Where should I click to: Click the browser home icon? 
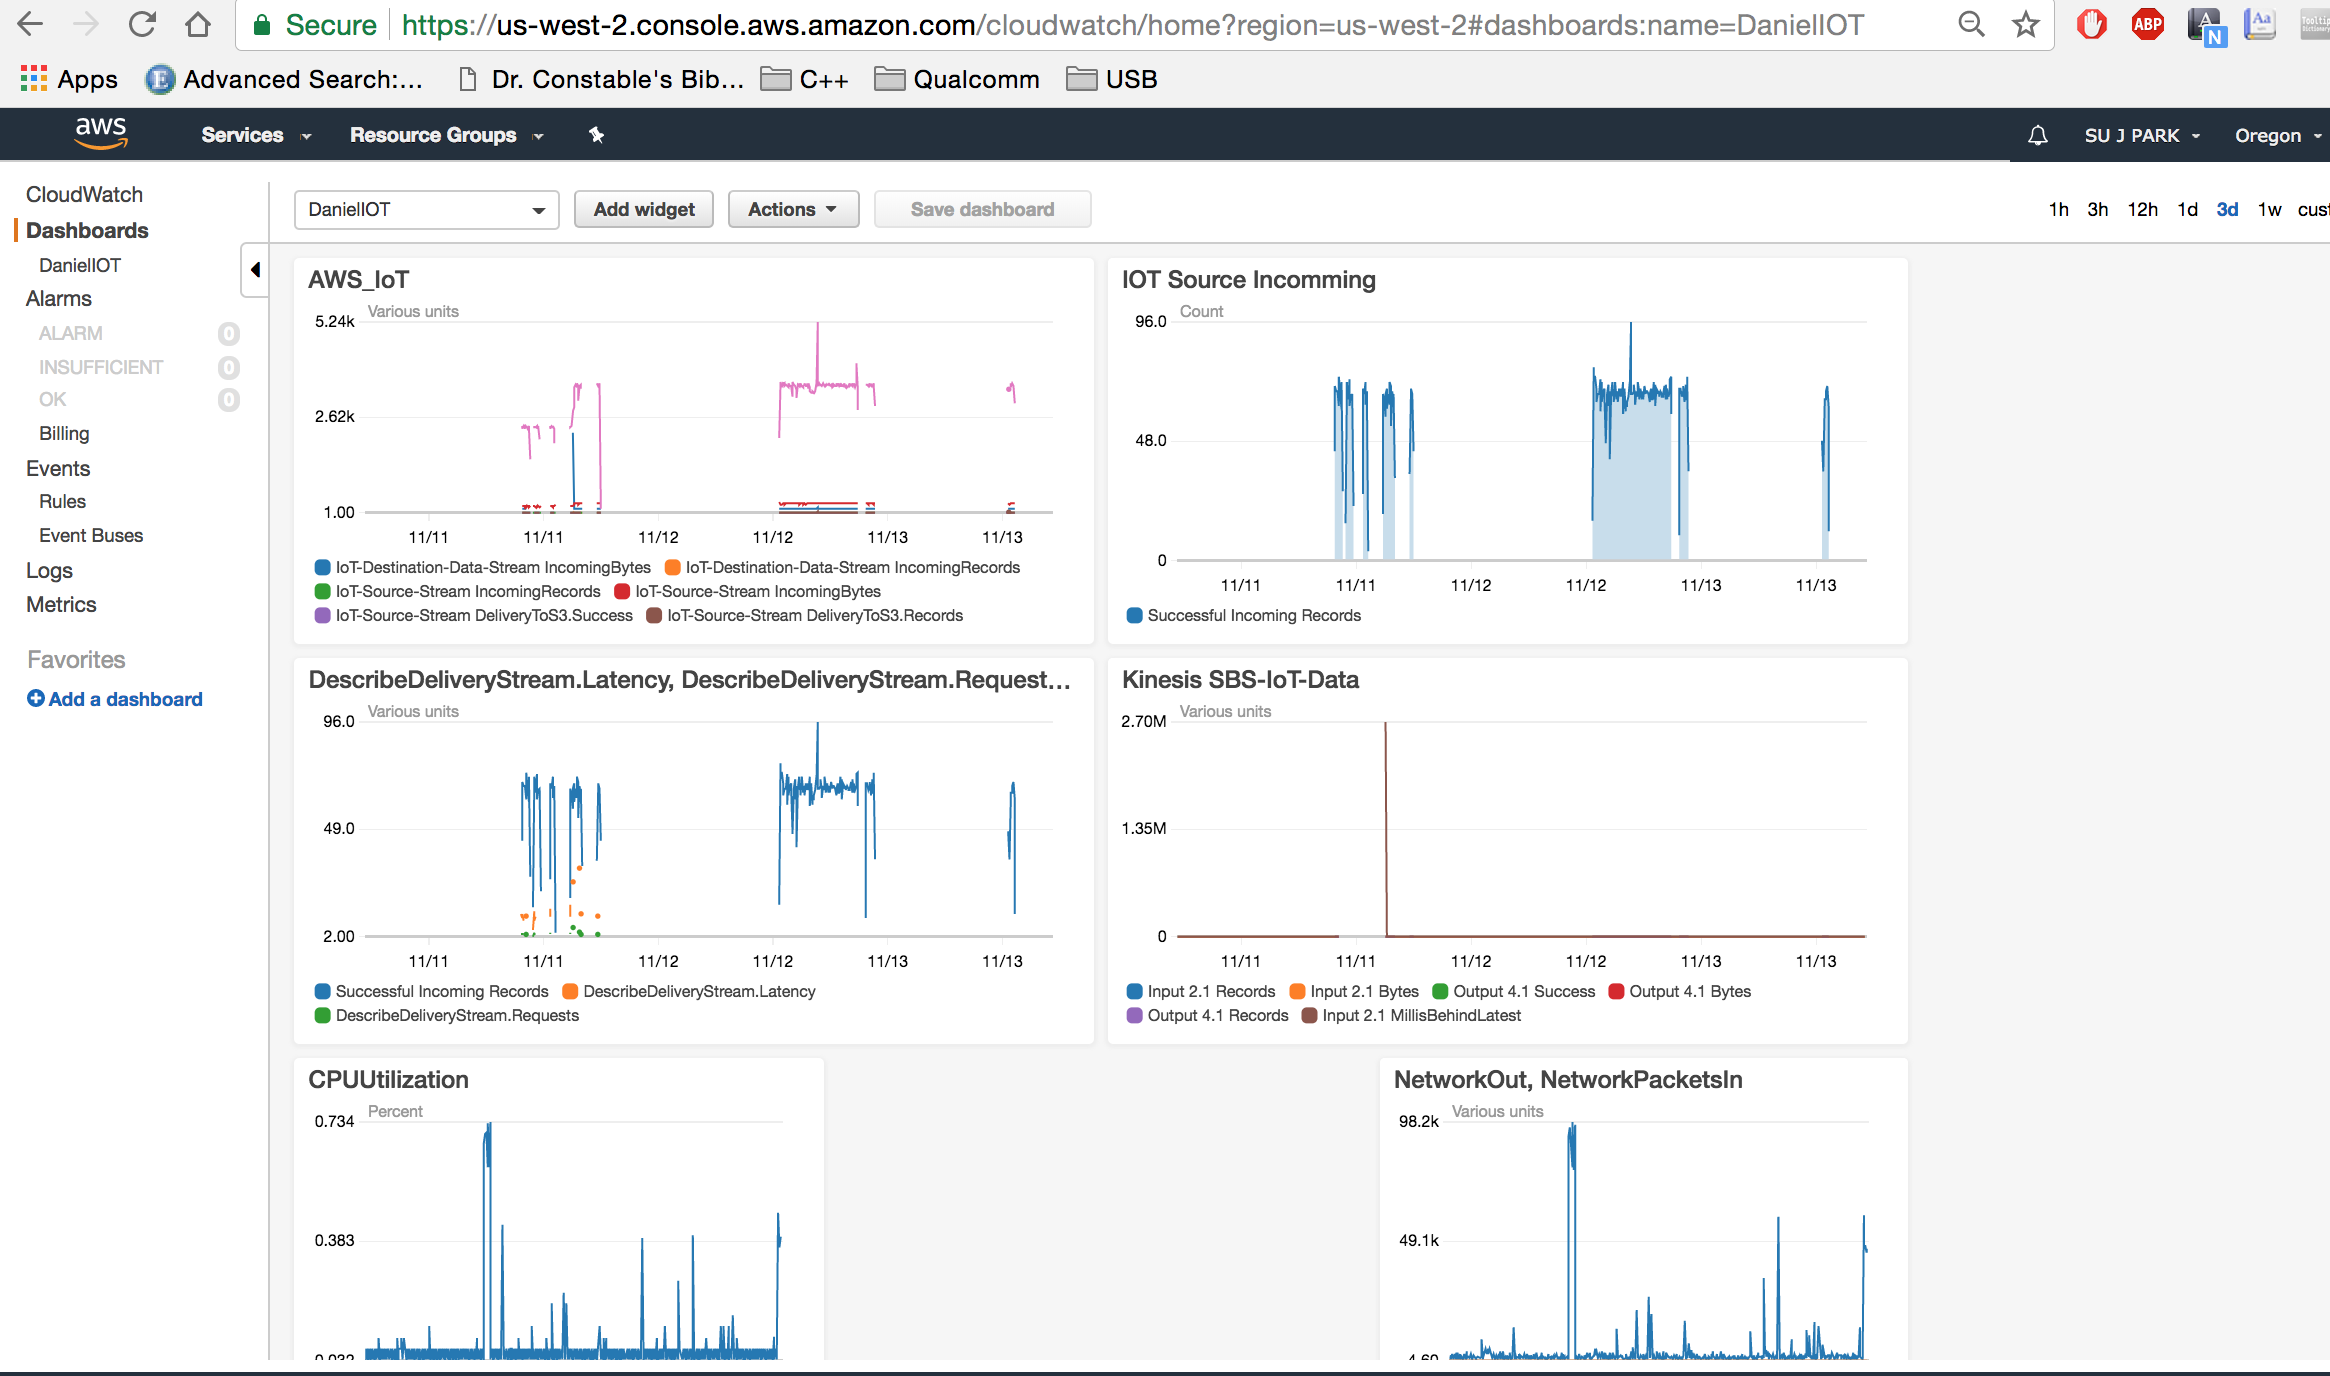point(198,24)
